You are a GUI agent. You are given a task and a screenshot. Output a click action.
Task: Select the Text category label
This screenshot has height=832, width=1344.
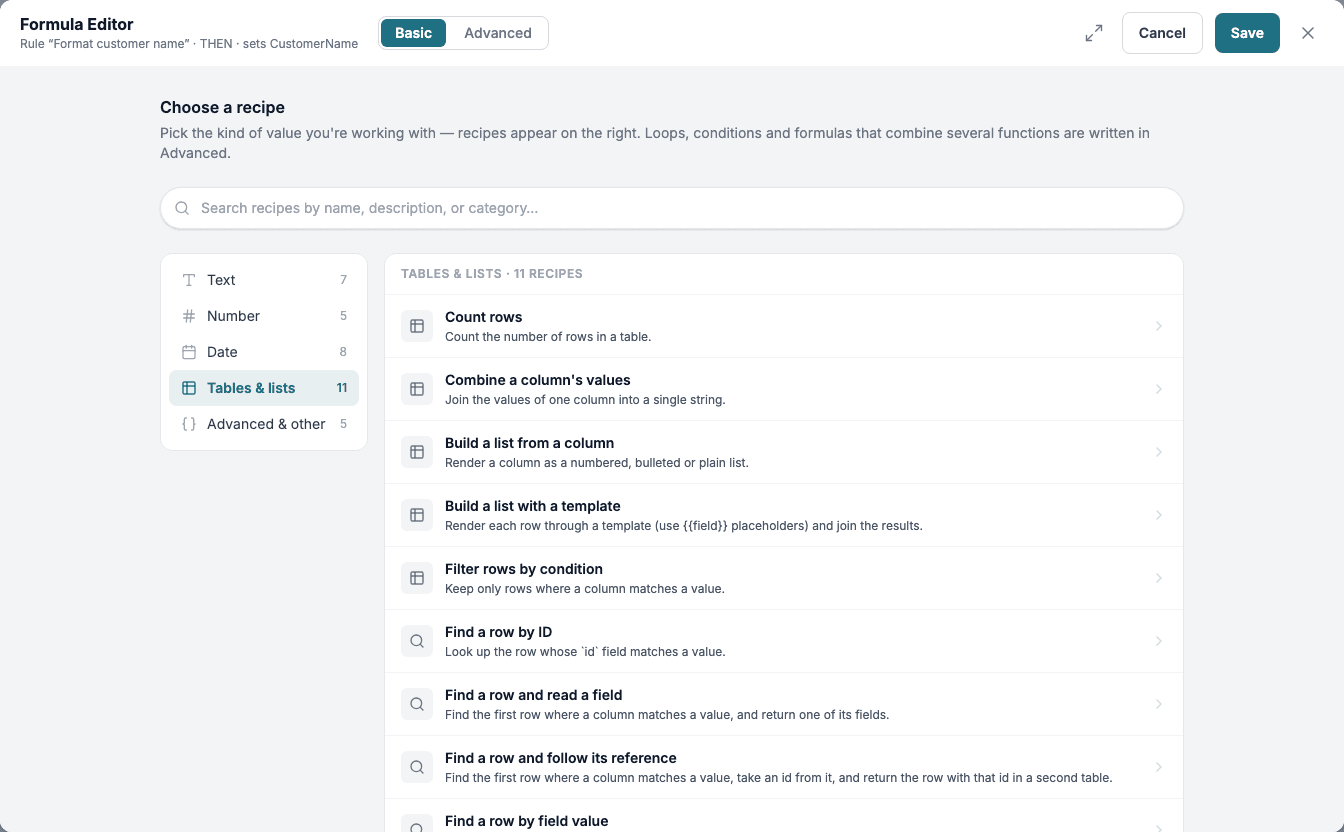pyautogui.click(x=221, y=280)
